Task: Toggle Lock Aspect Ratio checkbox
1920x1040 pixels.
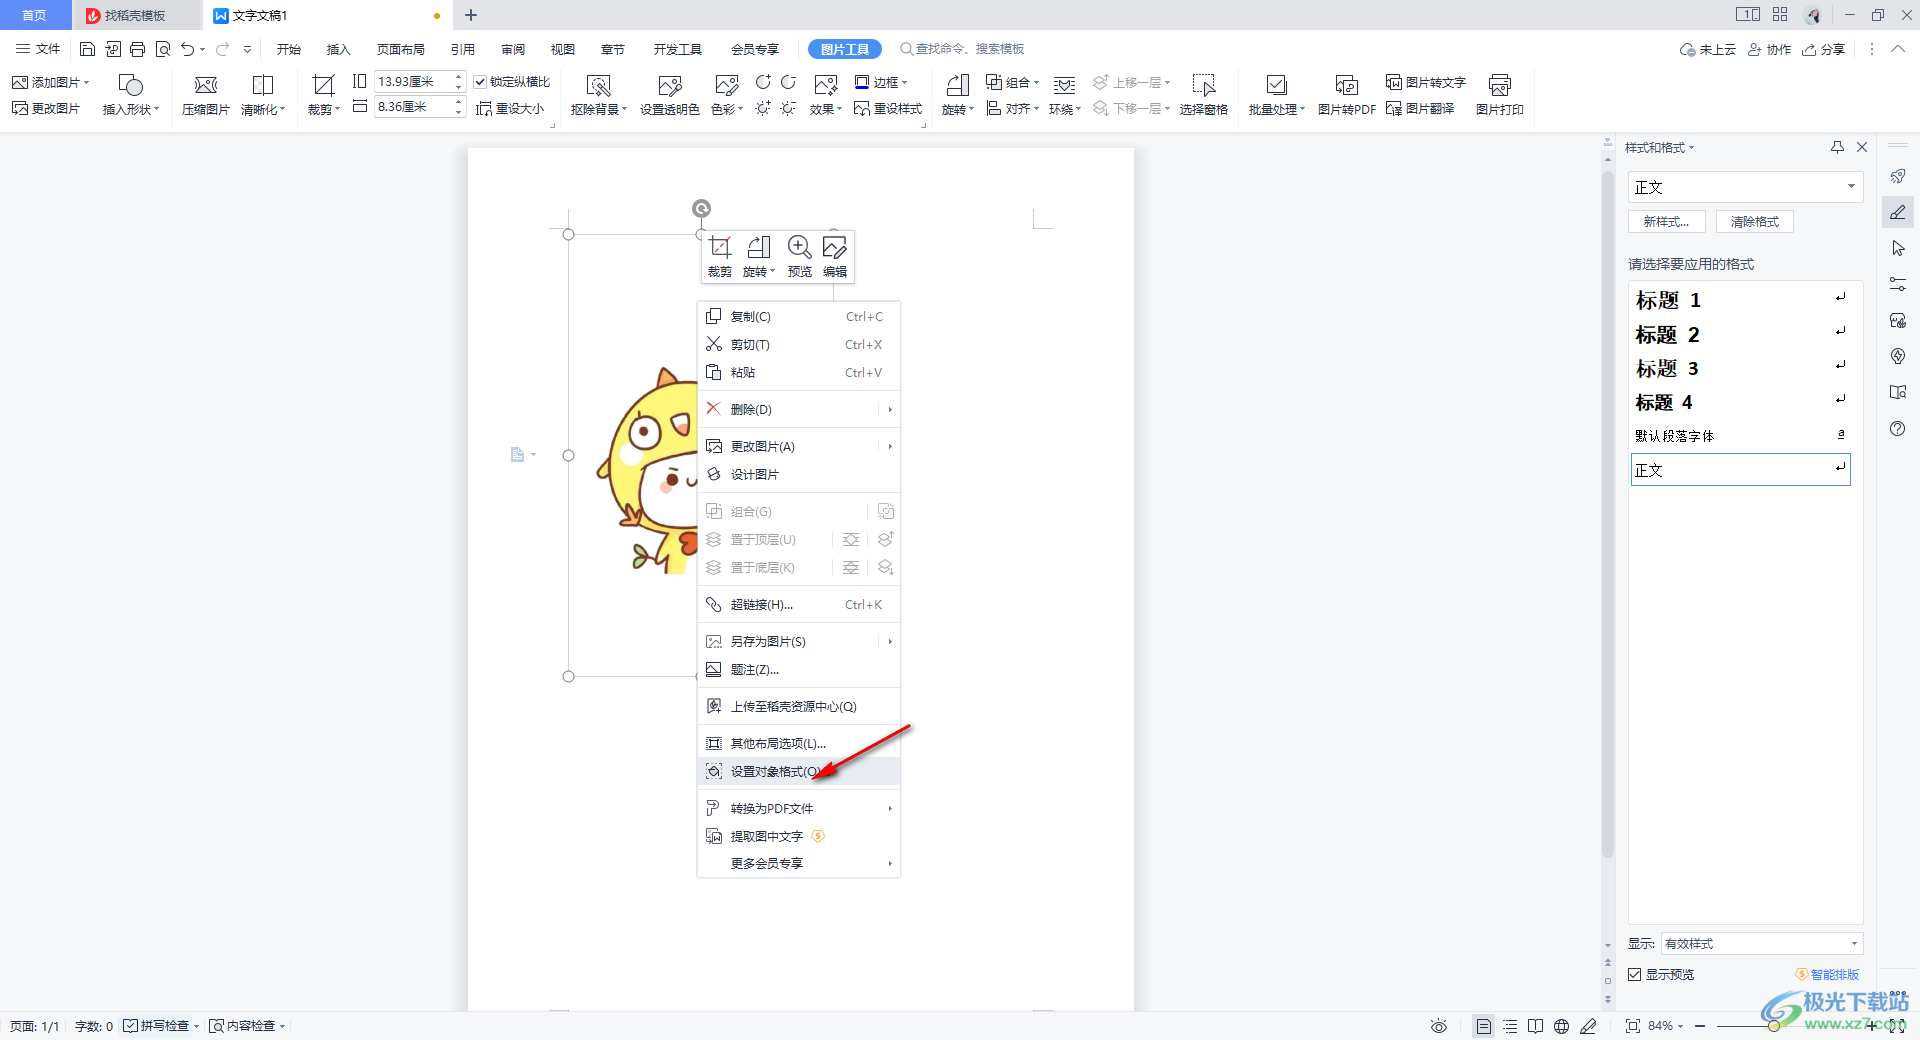Action: coord(481,82)
